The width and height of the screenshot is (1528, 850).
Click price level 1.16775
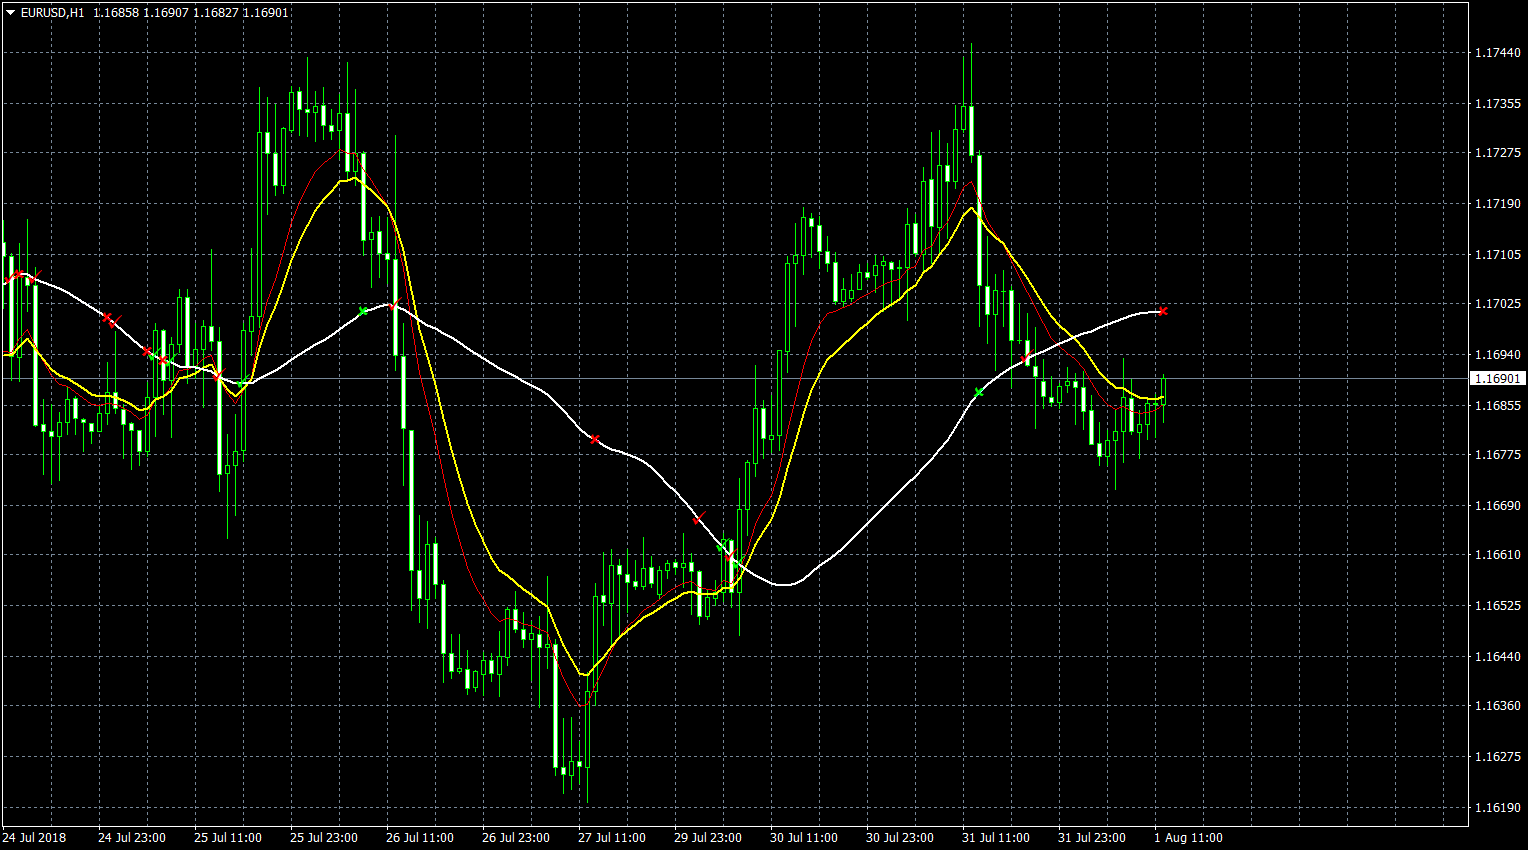click(1498, 455)
